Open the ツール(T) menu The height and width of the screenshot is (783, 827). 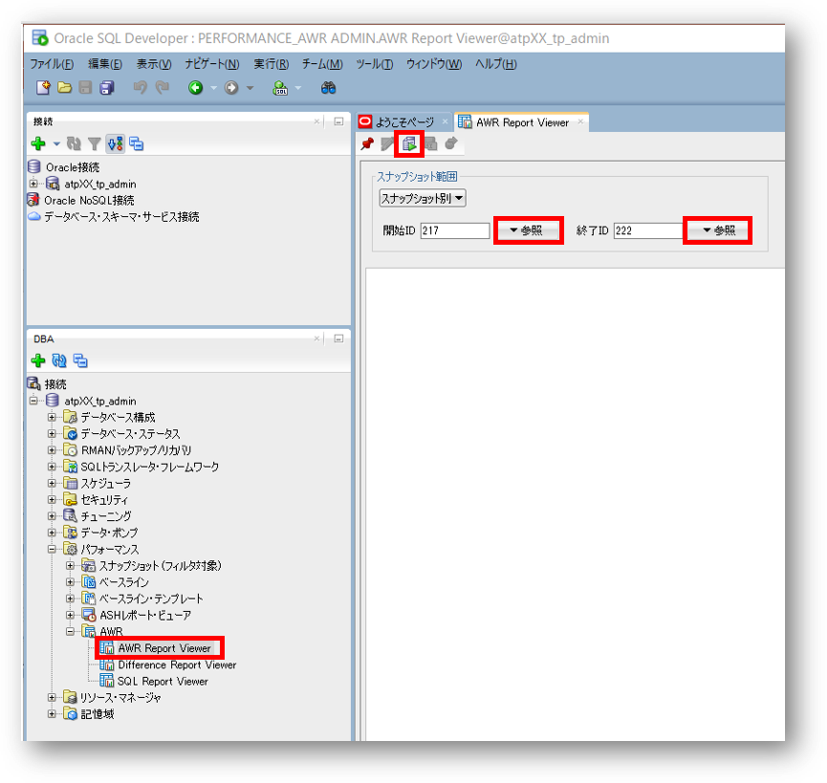[x=374, y=64]
